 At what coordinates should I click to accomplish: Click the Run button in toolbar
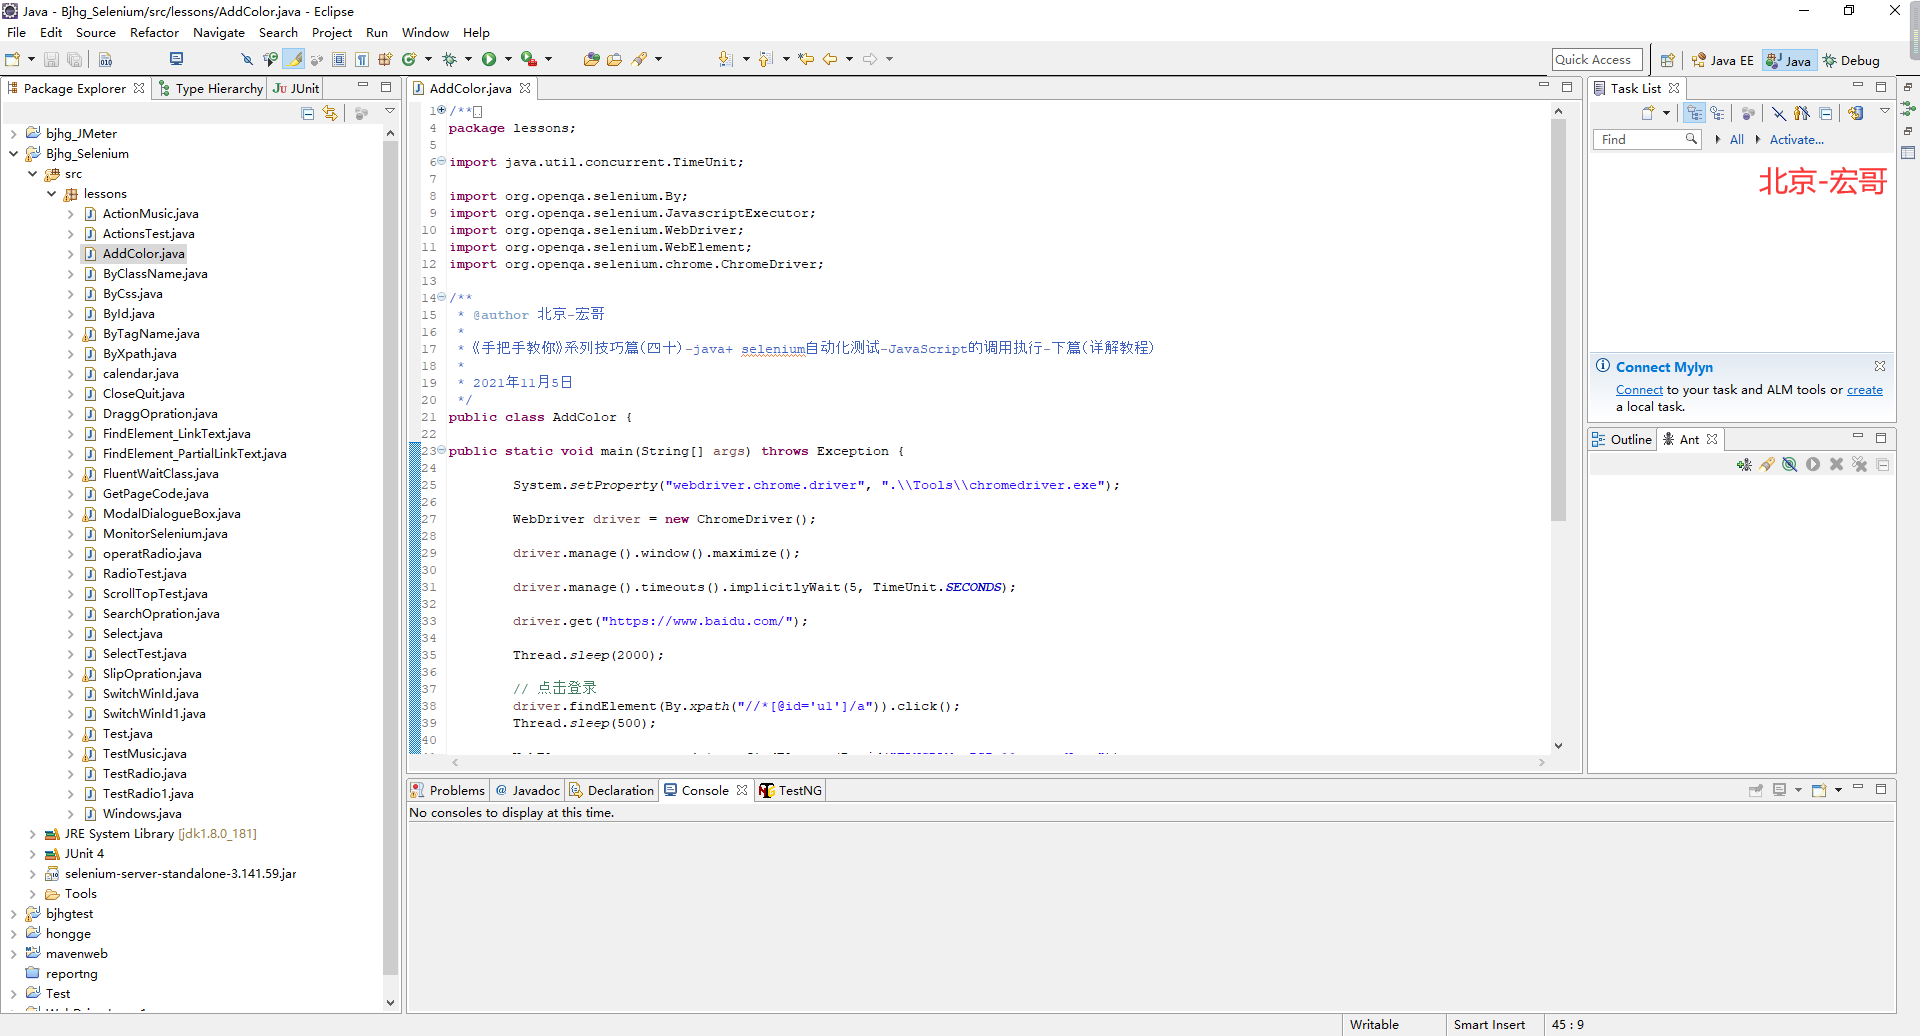point(489,58)
